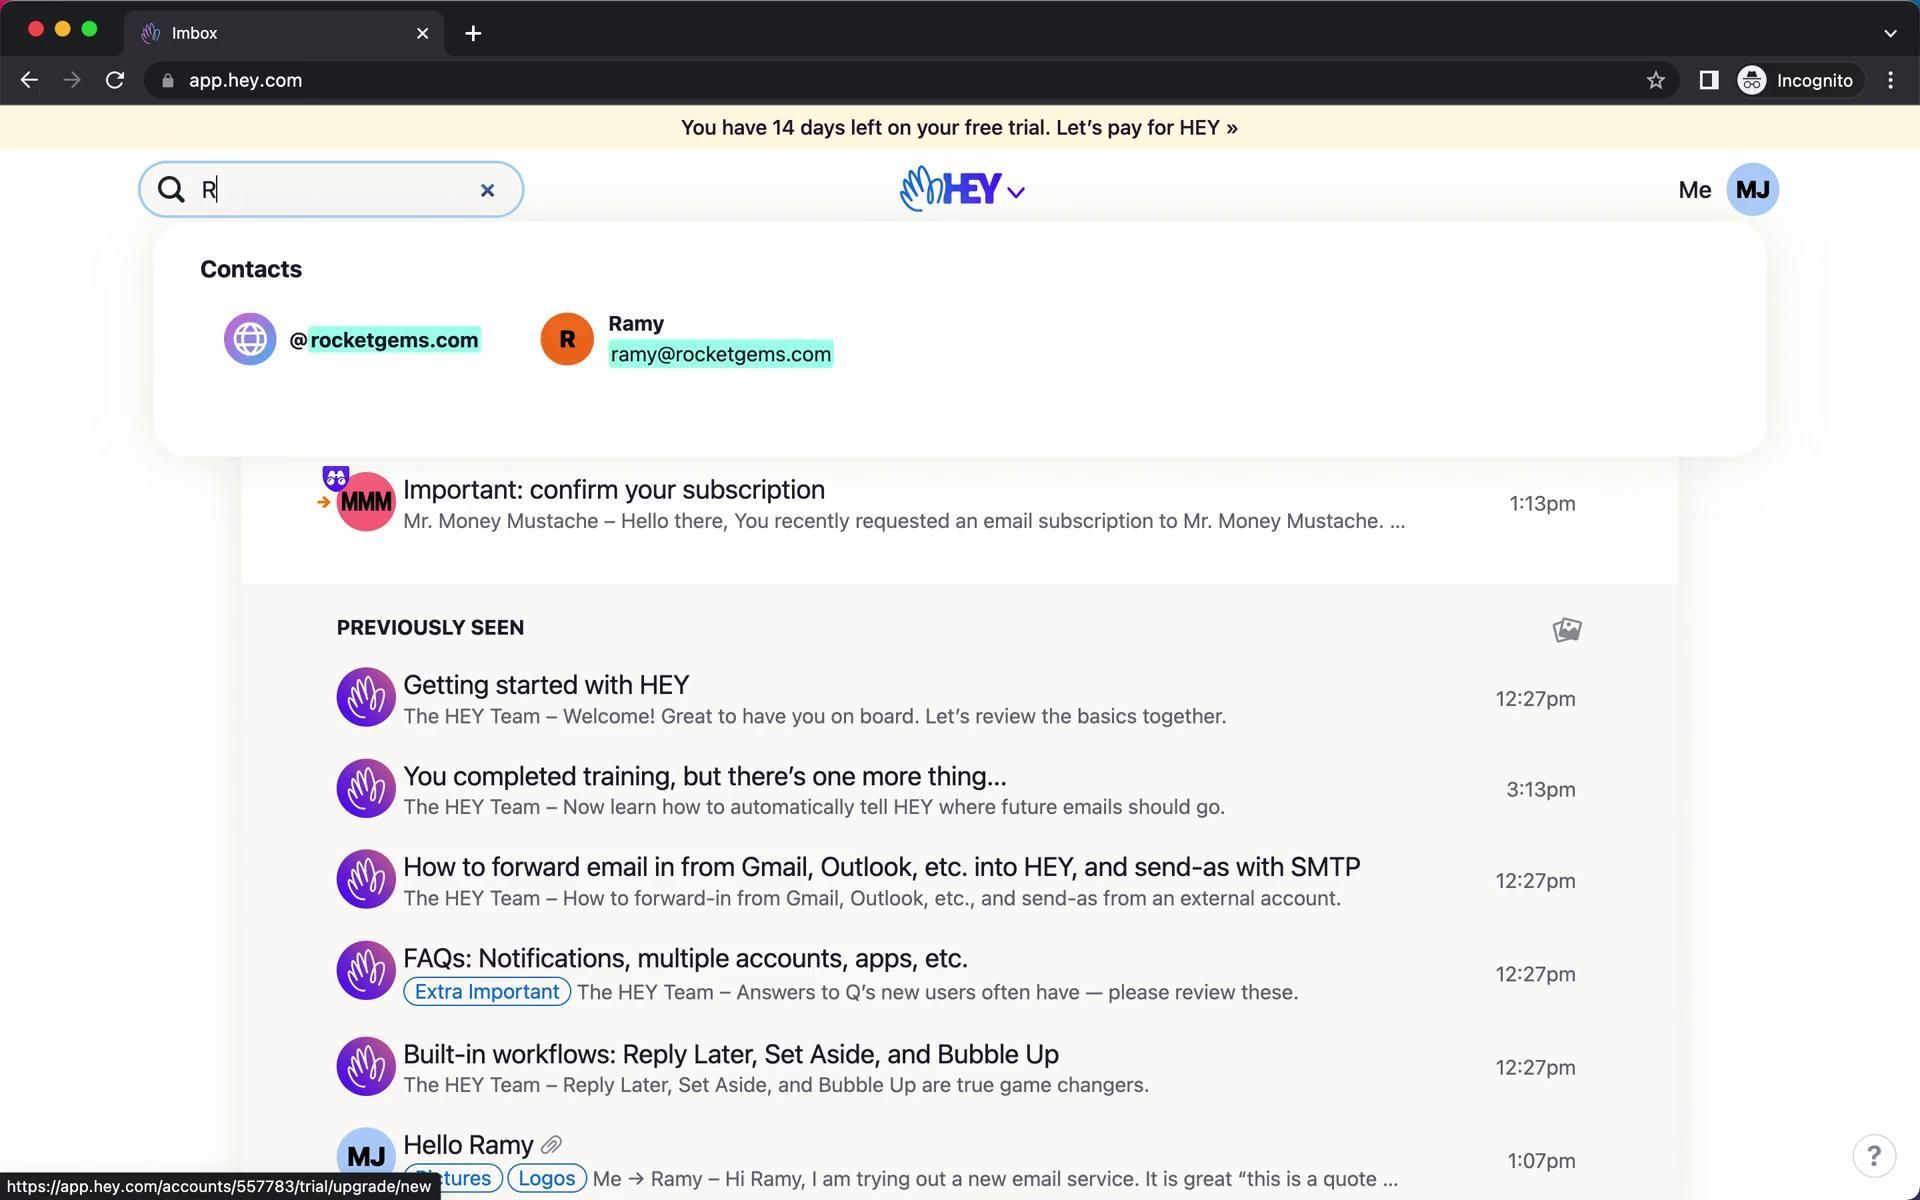Open Chrome side panel icon
This screenshot has width=1920, height=1200.
(x=1708, y=81)
